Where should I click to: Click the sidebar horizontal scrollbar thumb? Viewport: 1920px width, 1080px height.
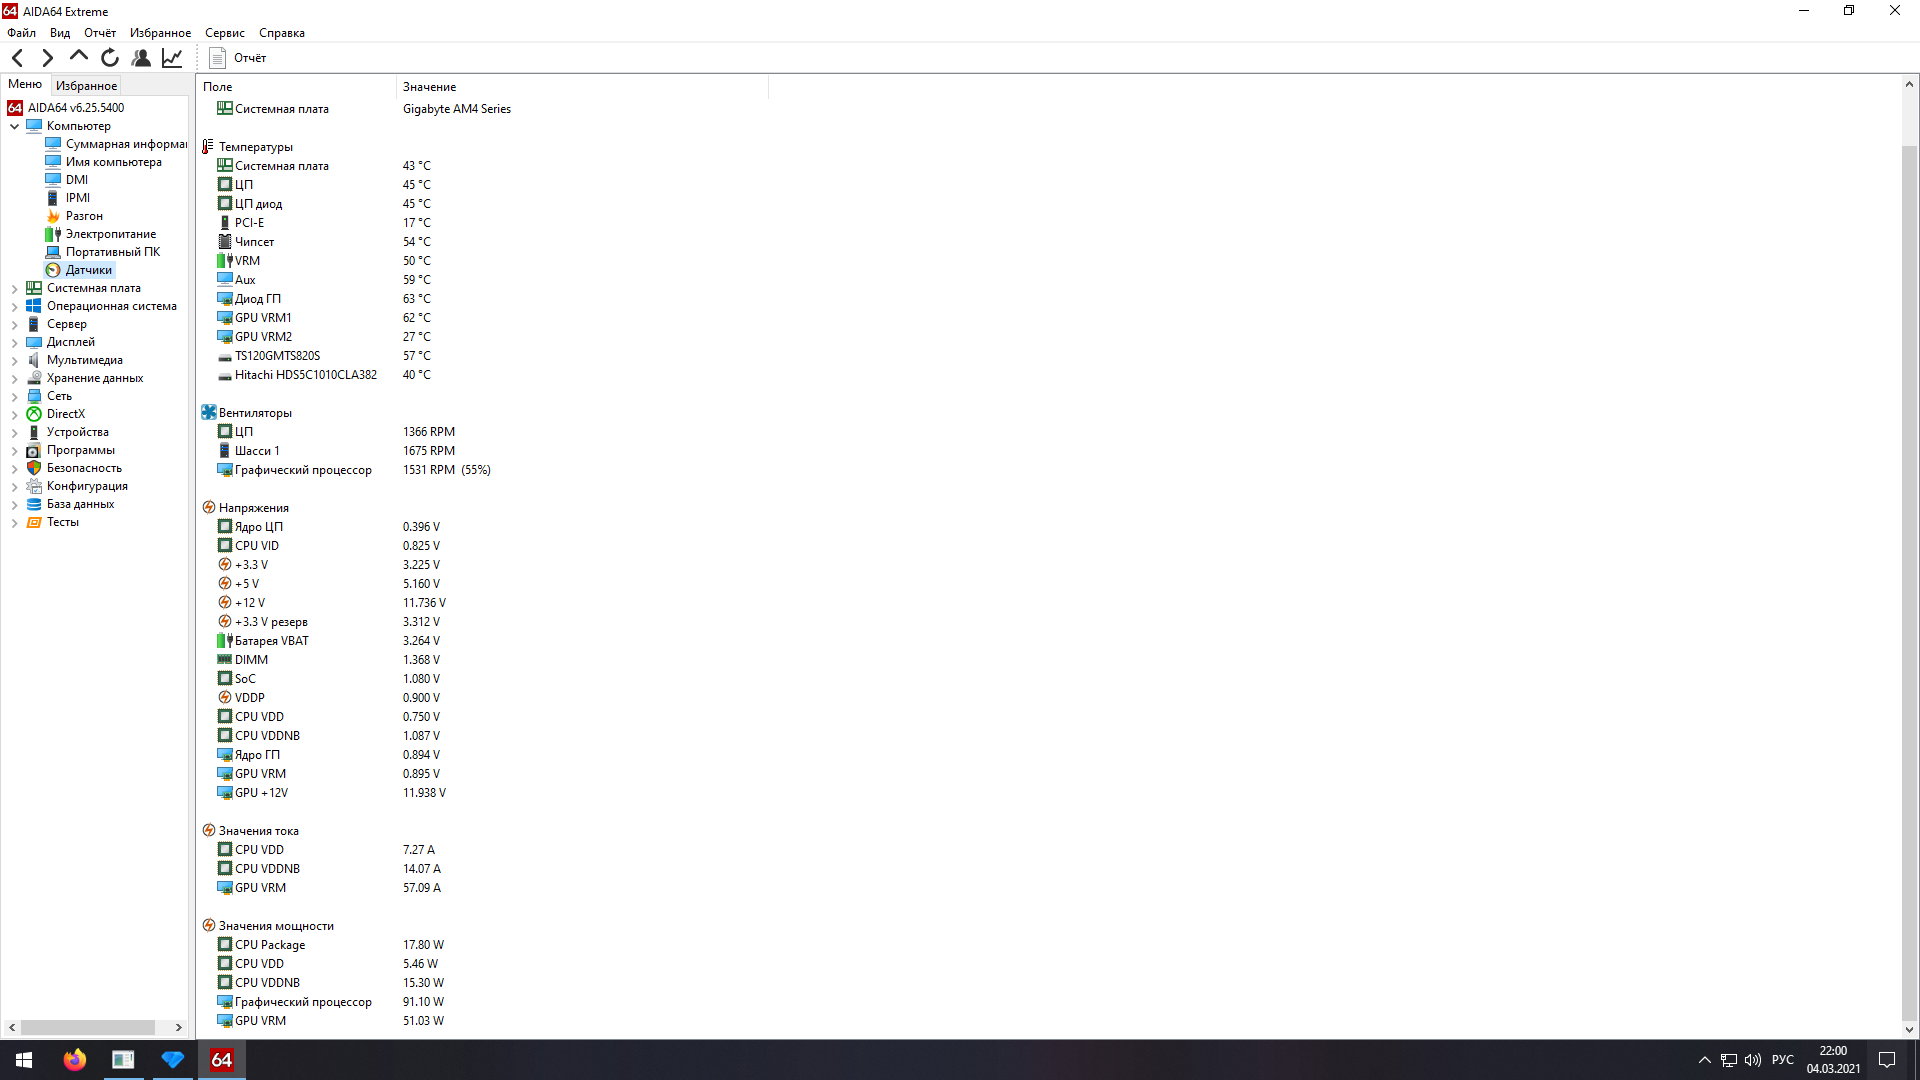click(x=88, y=1027)
